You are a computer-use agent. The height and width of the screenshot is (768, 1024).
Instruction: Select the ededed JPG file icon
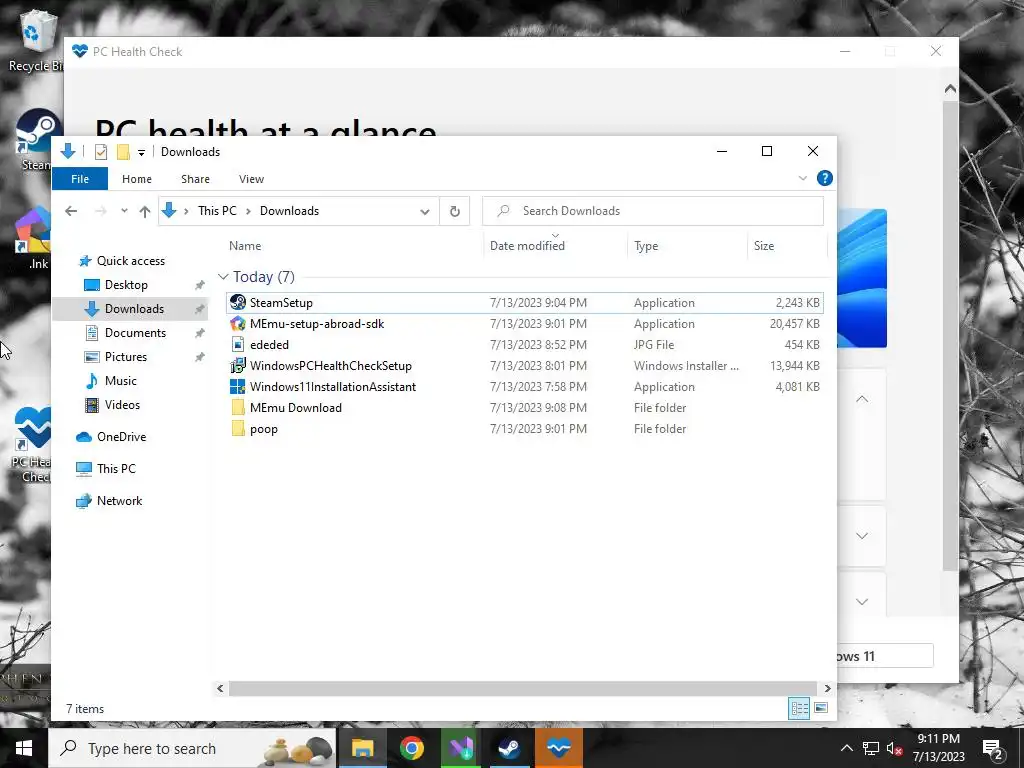(x=238, y=345)
